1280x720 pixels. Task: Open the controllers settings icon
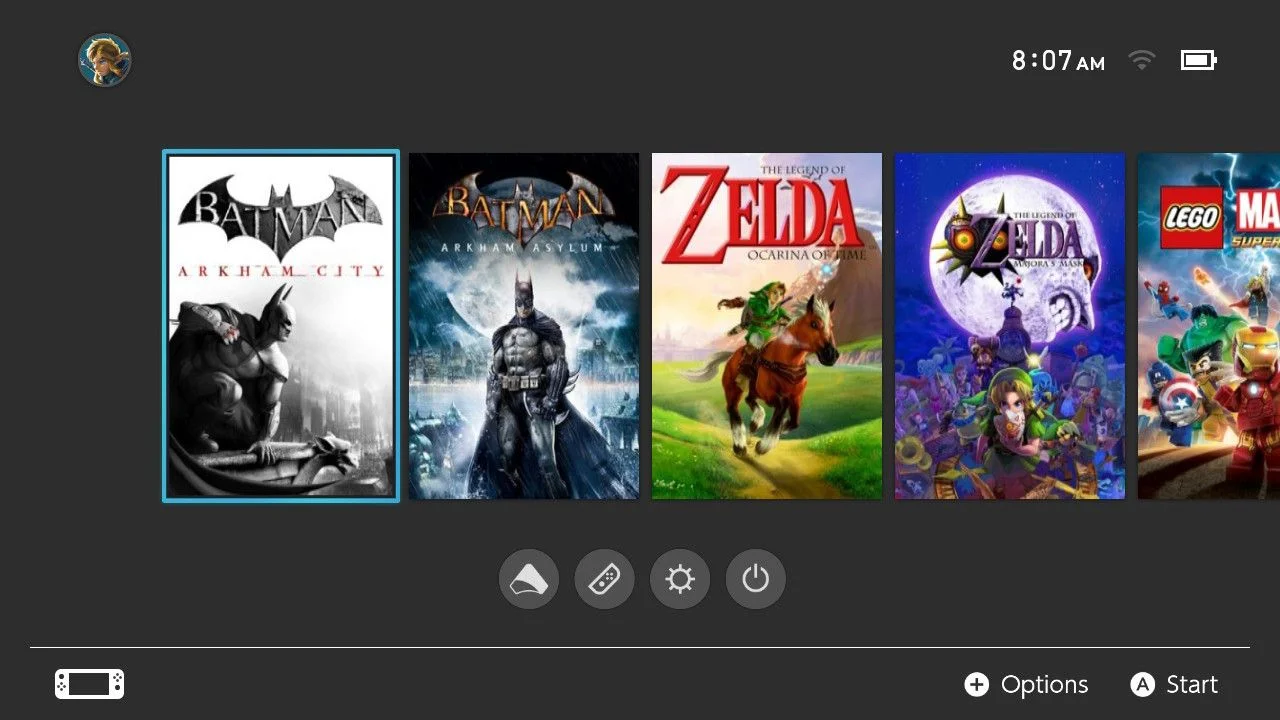tap(604, 579)
